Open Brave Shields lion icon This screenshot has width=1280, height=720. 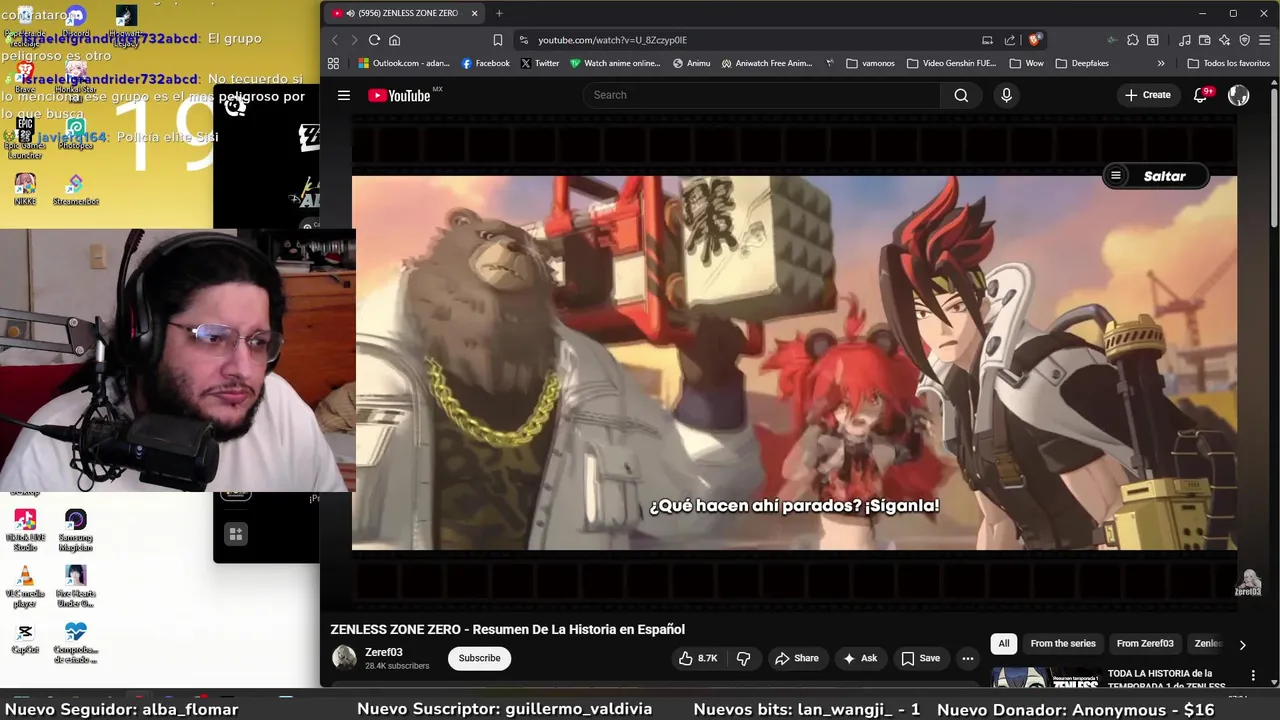pos(1034,40)
